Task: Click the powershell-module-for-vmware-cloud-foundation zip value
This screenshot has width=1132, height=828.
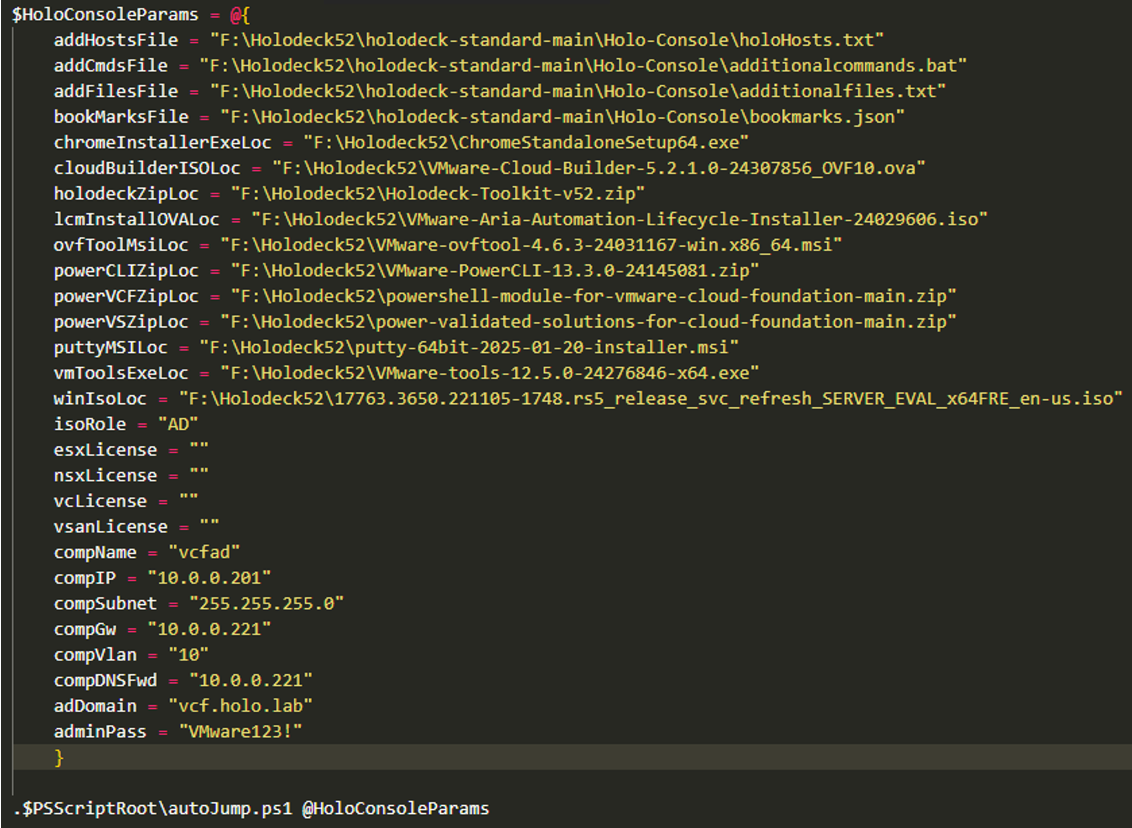Action: 593,296
